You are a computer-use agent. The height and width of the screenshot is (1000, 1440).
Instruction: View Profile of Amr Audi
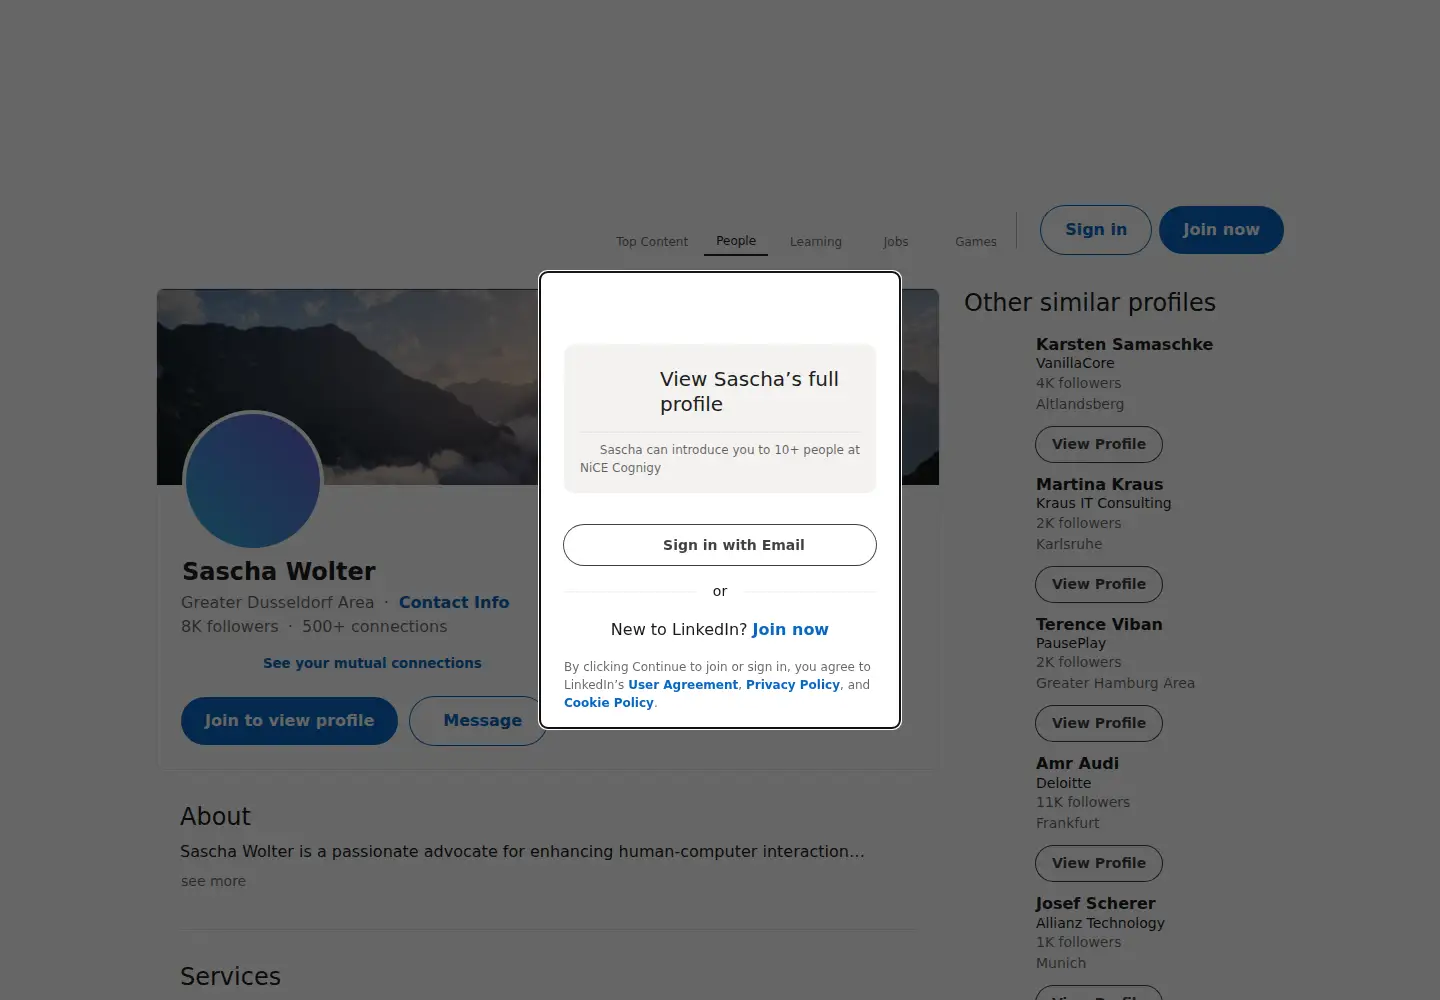tap(1099, 864)
